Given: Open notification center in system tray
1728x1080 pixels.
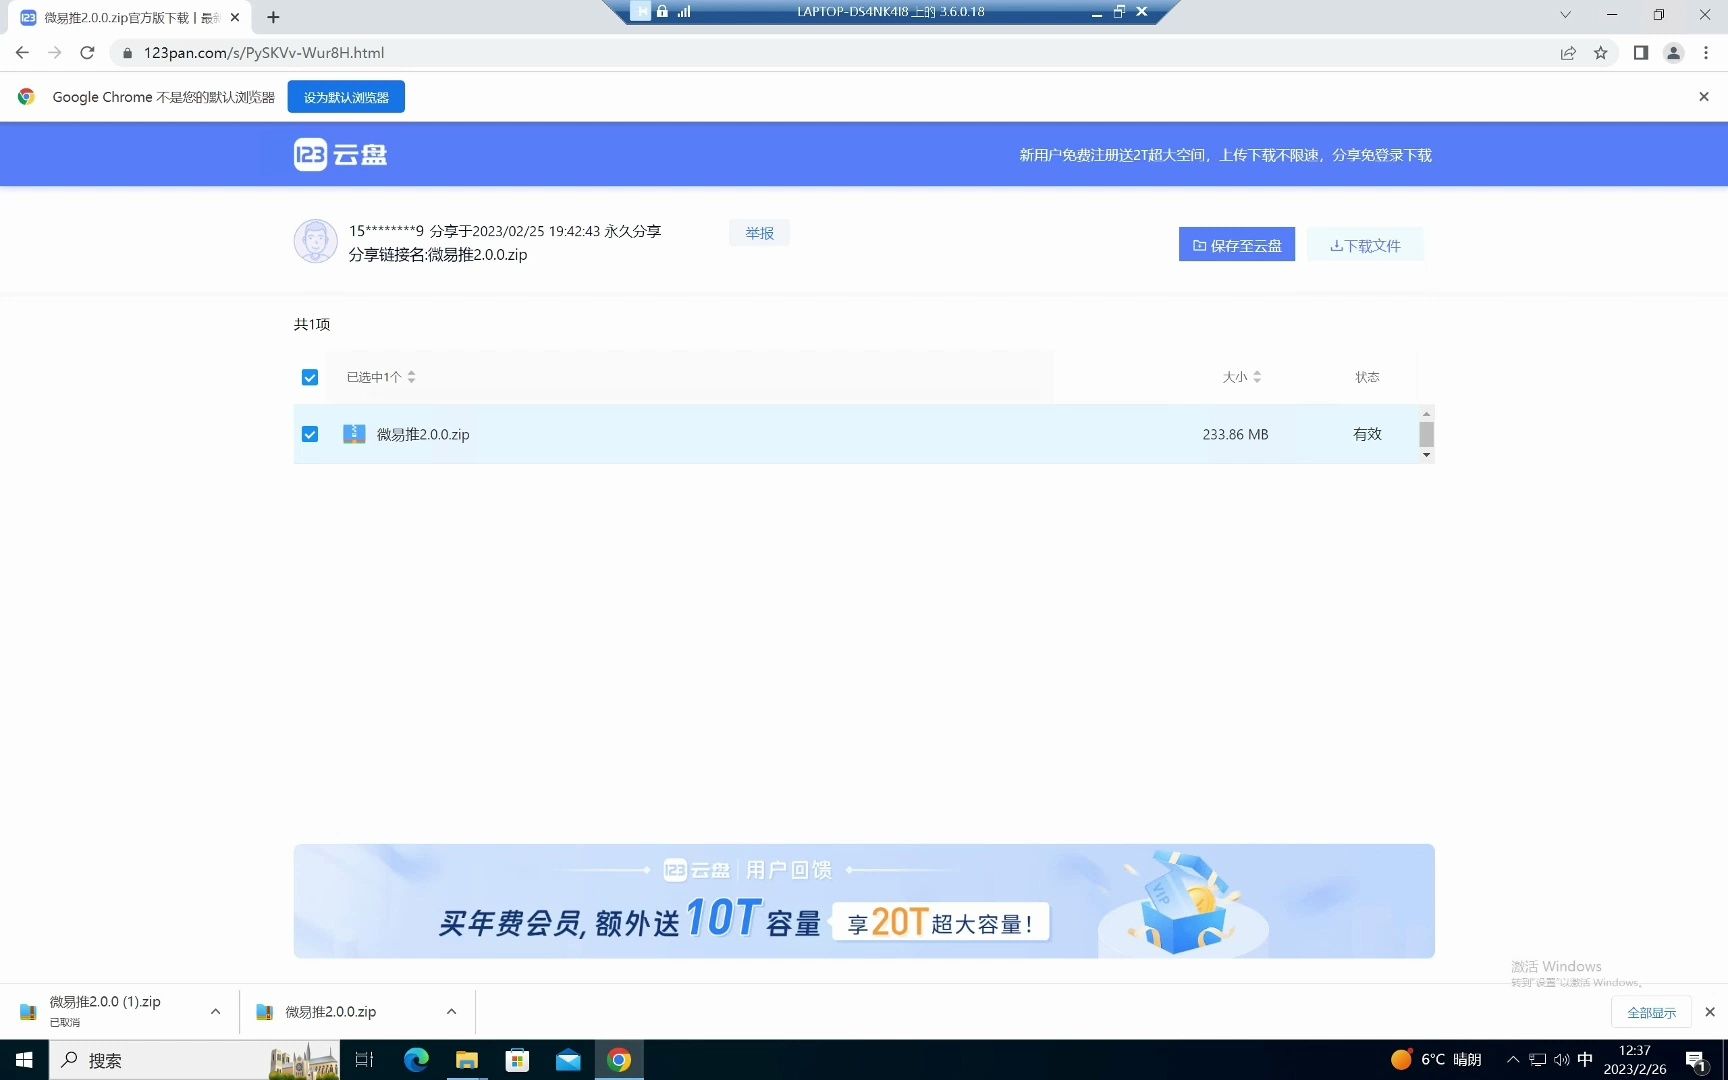Looking at the screenshot, I should pos(1696,1060).
